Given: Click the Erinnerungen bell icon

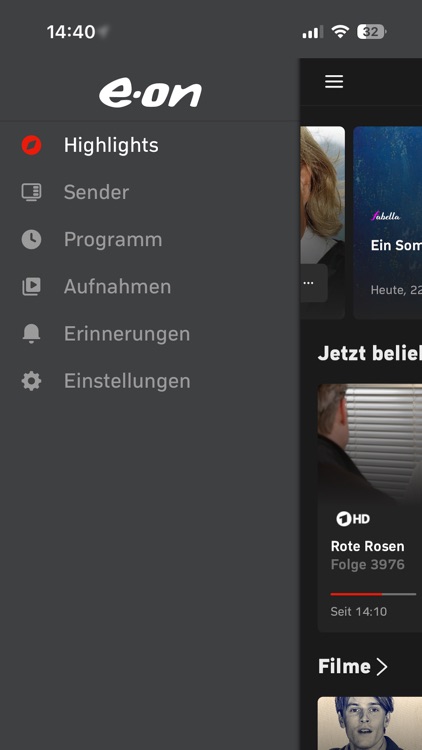Looking at the screenshot, I should coord(32,334).
